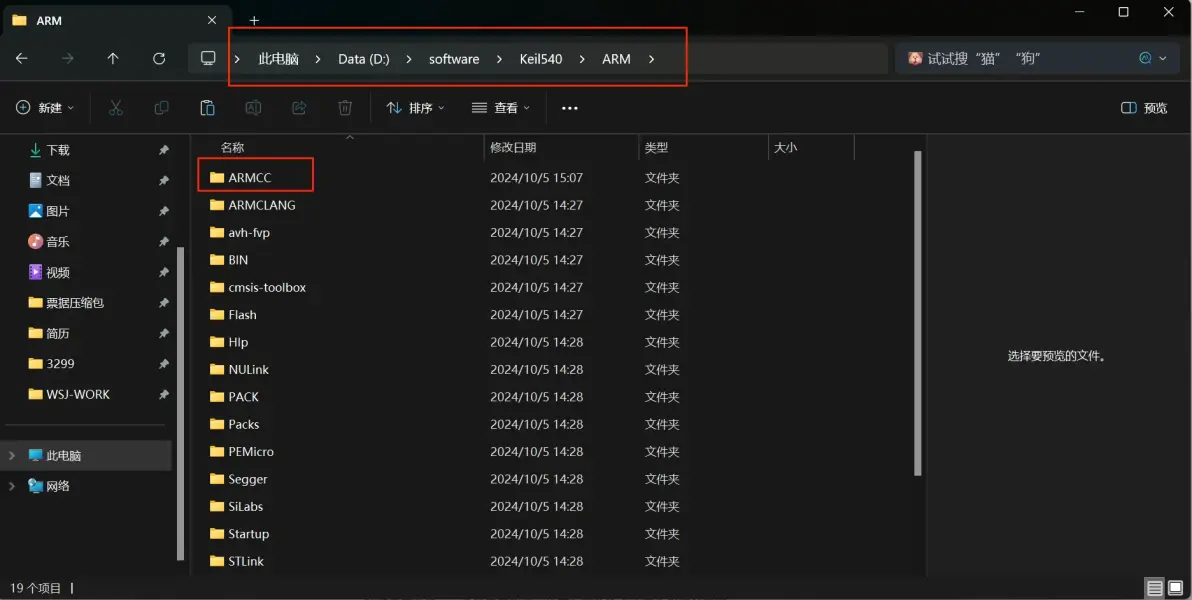
Task: Click the Delete trash icon
Action: pos(344,108)
